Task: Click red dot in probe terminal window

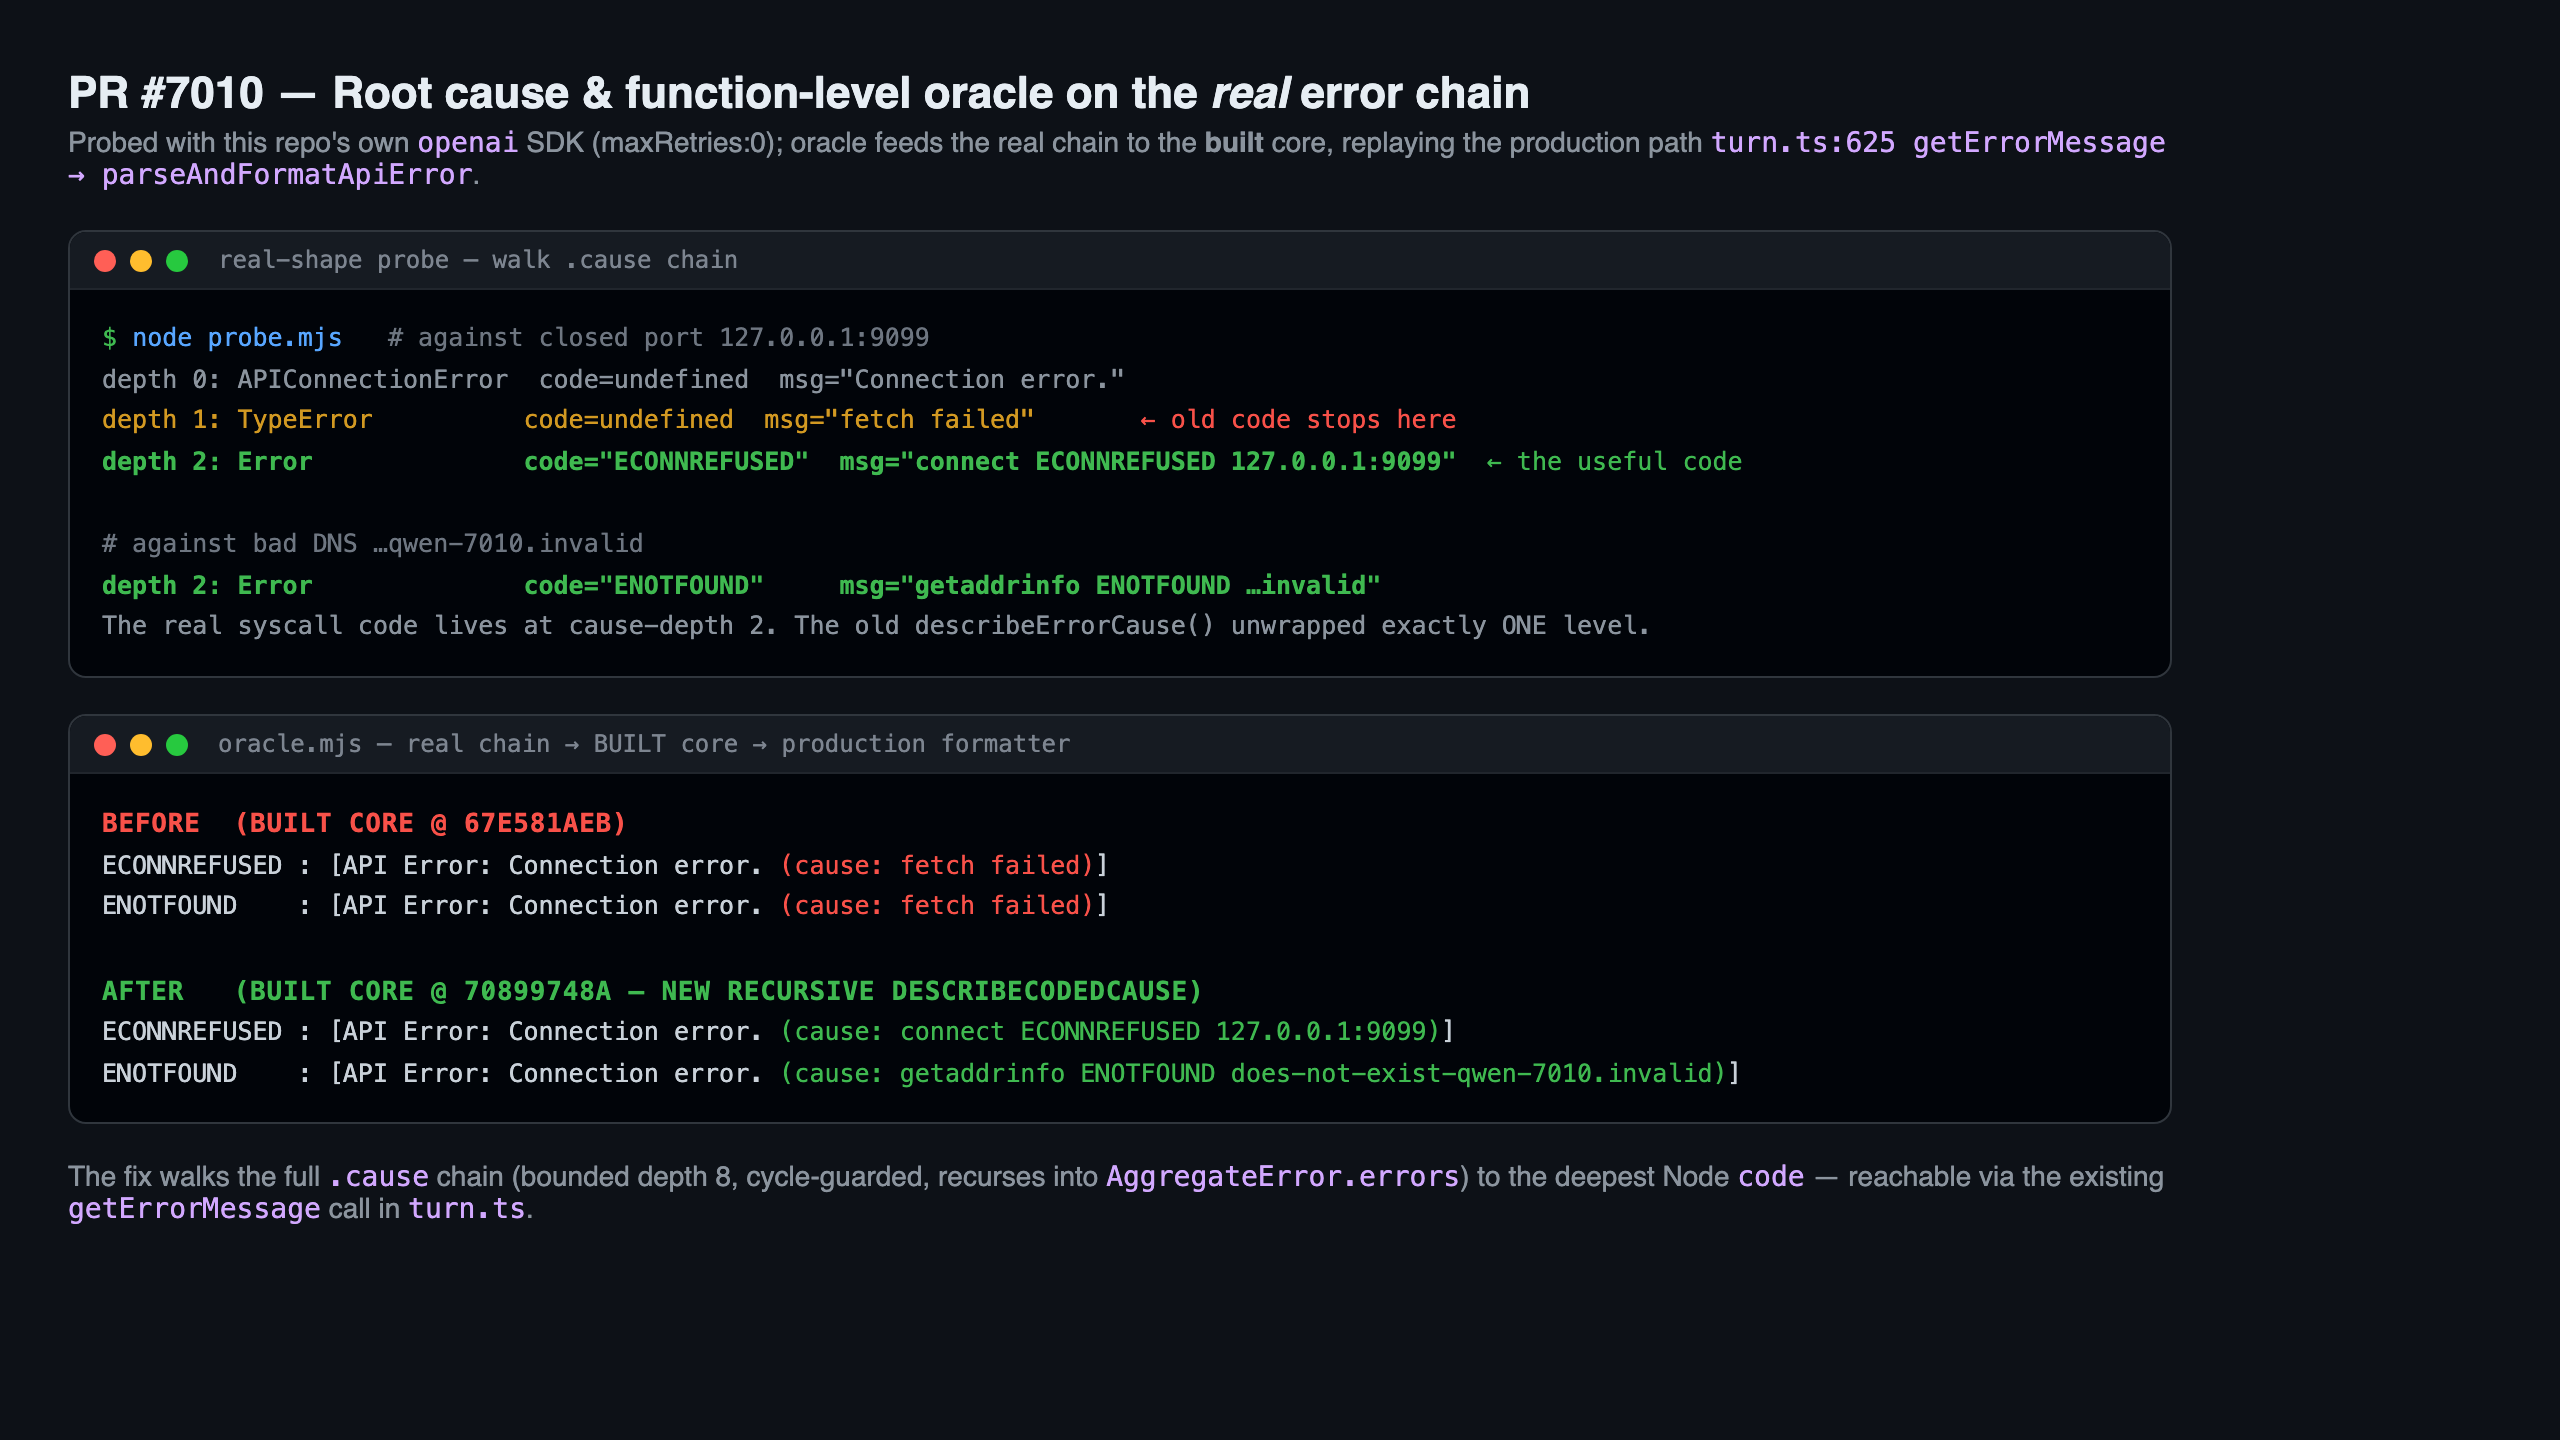Action: 105,261
